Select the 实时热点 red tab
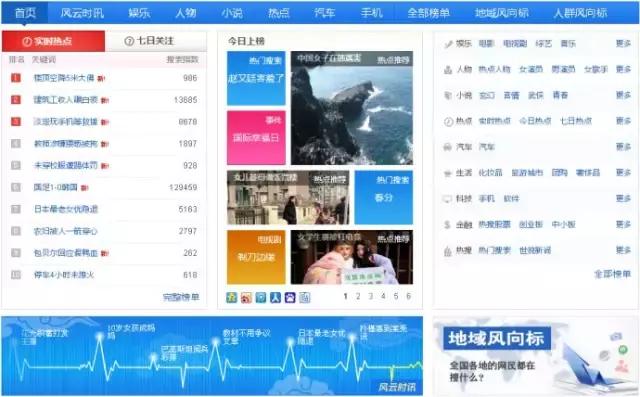The image size is (640, 397). tap(53, 41)
